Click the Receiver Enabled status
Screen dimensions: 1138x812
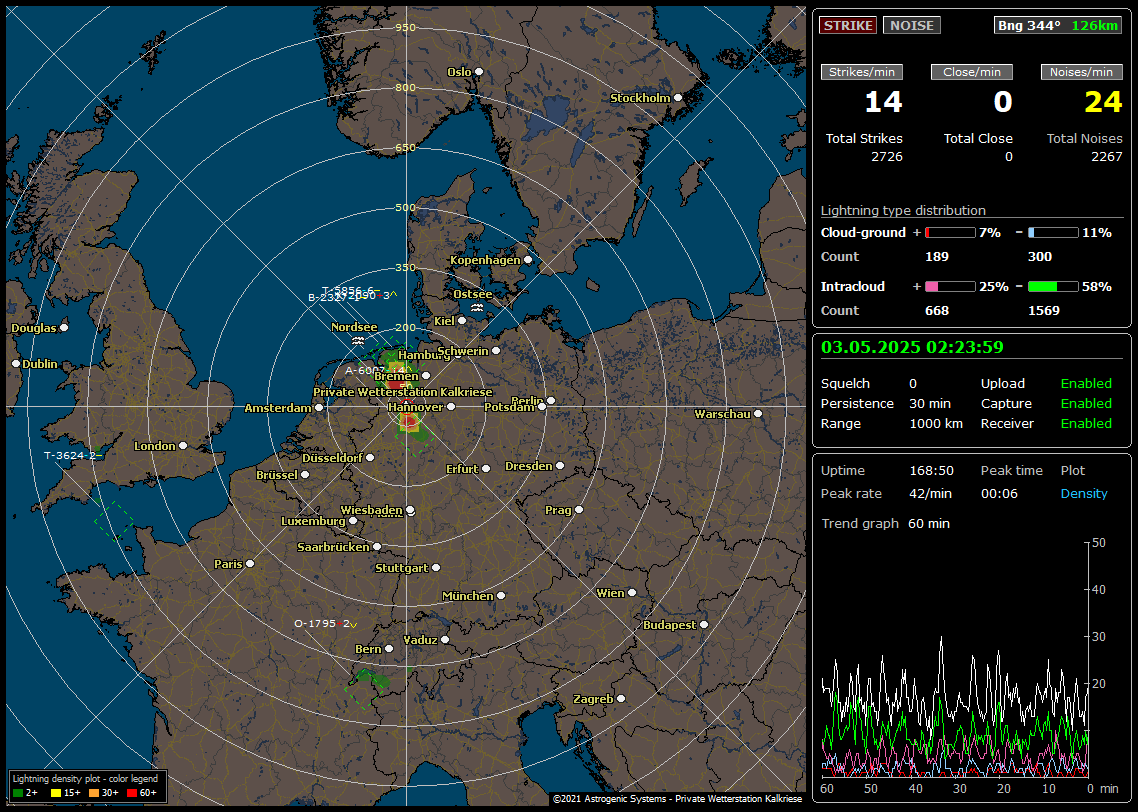click(1086, 424)
